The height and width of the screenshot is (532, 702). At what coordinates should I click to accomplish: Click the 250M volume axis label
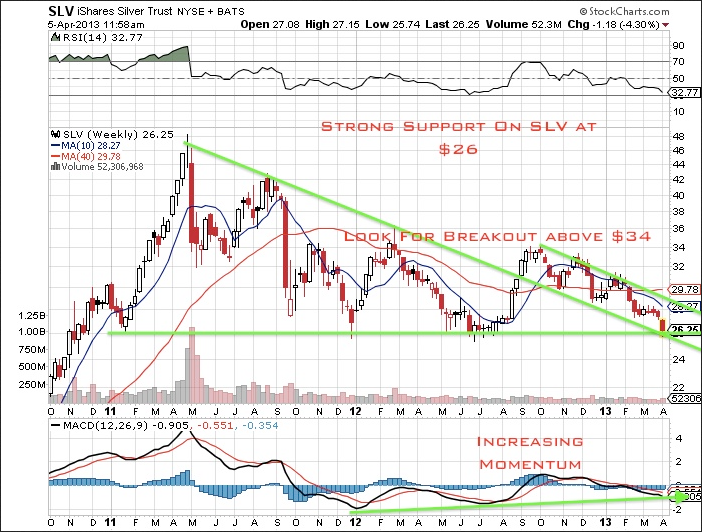coord(32,385)
